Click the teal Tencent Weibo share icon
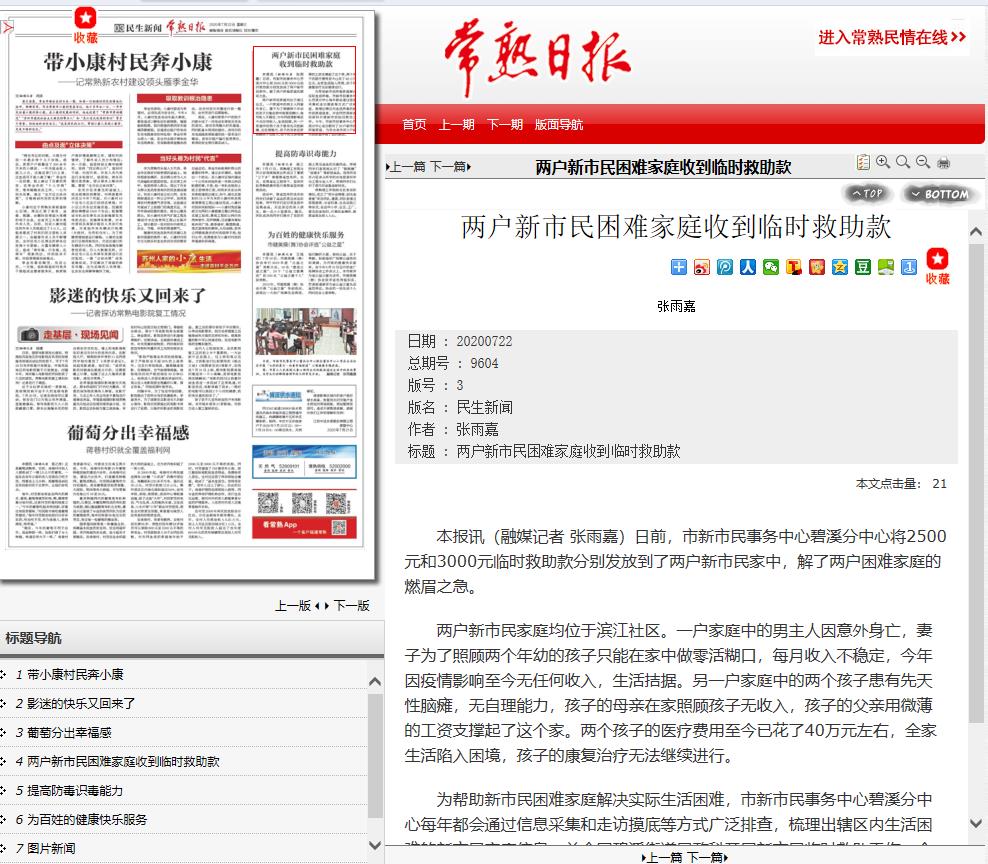Screen dimensions: 988x864 [725, 267]
